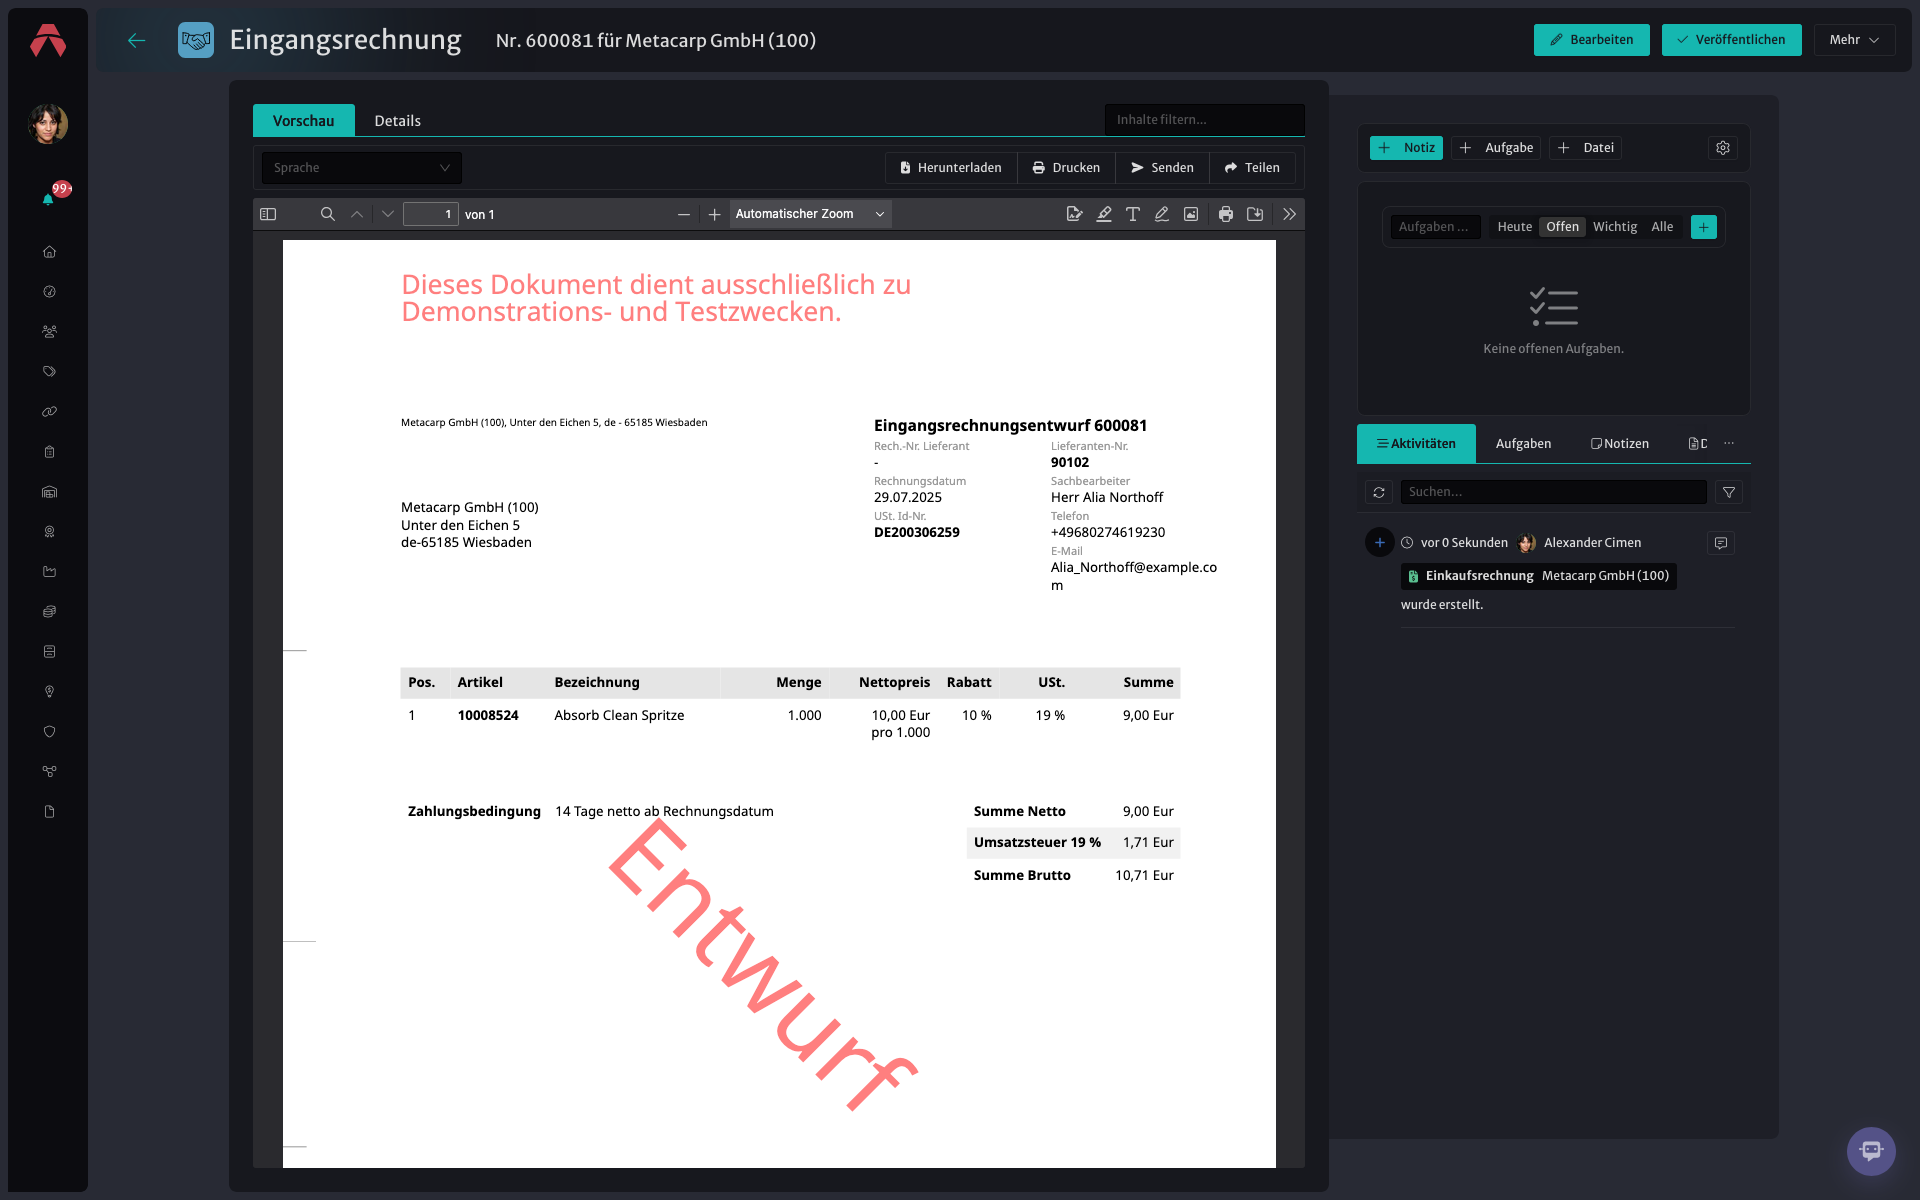This screenshot has height=1200, width=1920.
Task: Open the truncated document tab after Notizen
Action: (1698, 444)
